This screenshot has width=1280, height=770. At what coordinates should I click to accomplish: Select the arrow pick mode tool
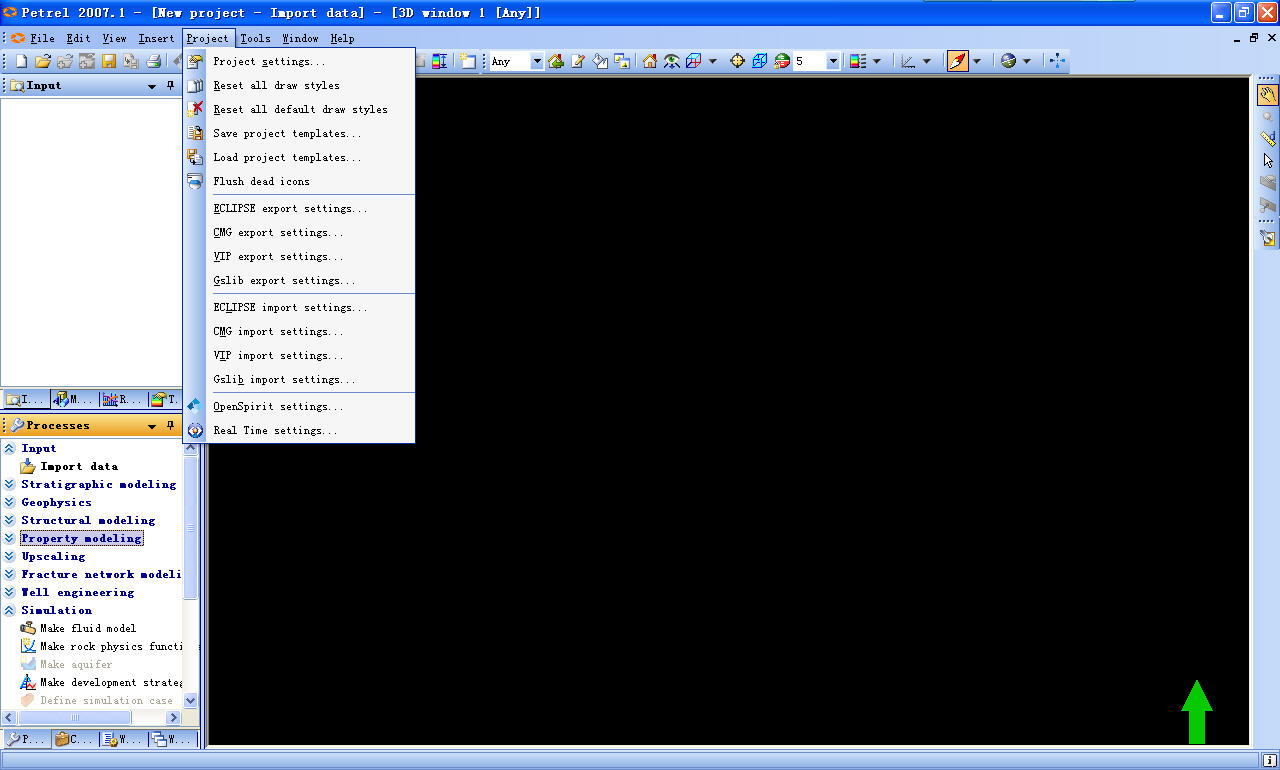1268,160
